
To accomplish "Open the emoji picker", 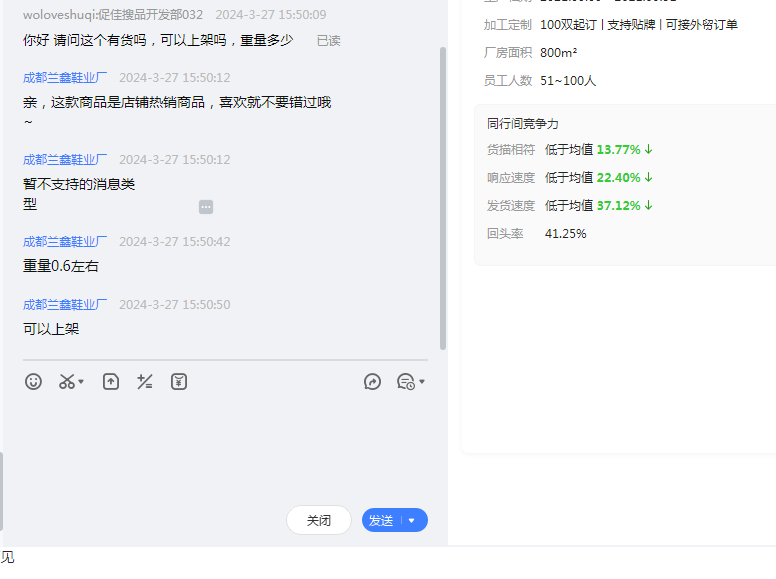I will click(x=33, y=382).
